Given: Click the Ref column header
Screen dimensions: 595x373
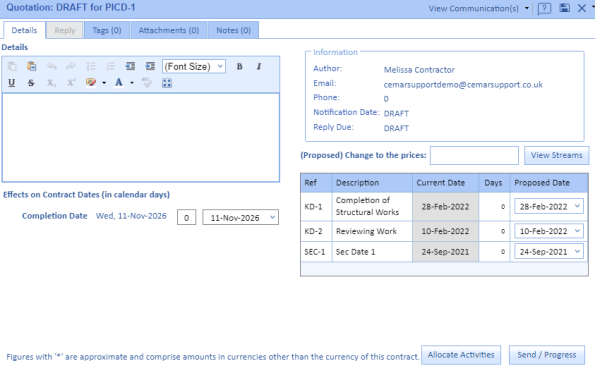Looking at the screenshot, I should coord(316,183).
